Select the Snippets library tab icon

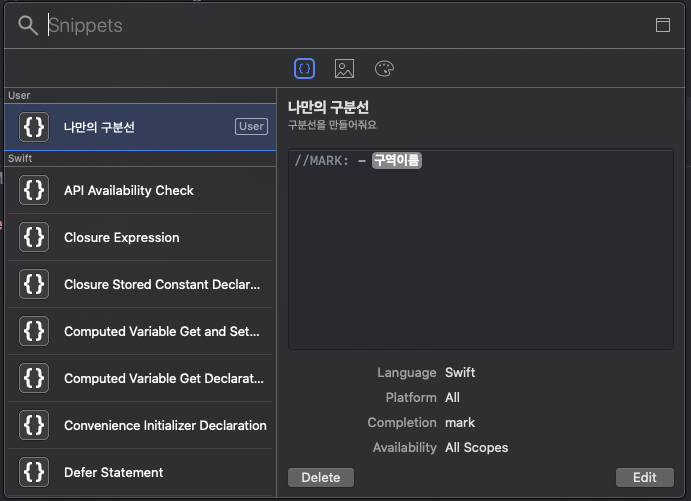[x=304, y=69]
